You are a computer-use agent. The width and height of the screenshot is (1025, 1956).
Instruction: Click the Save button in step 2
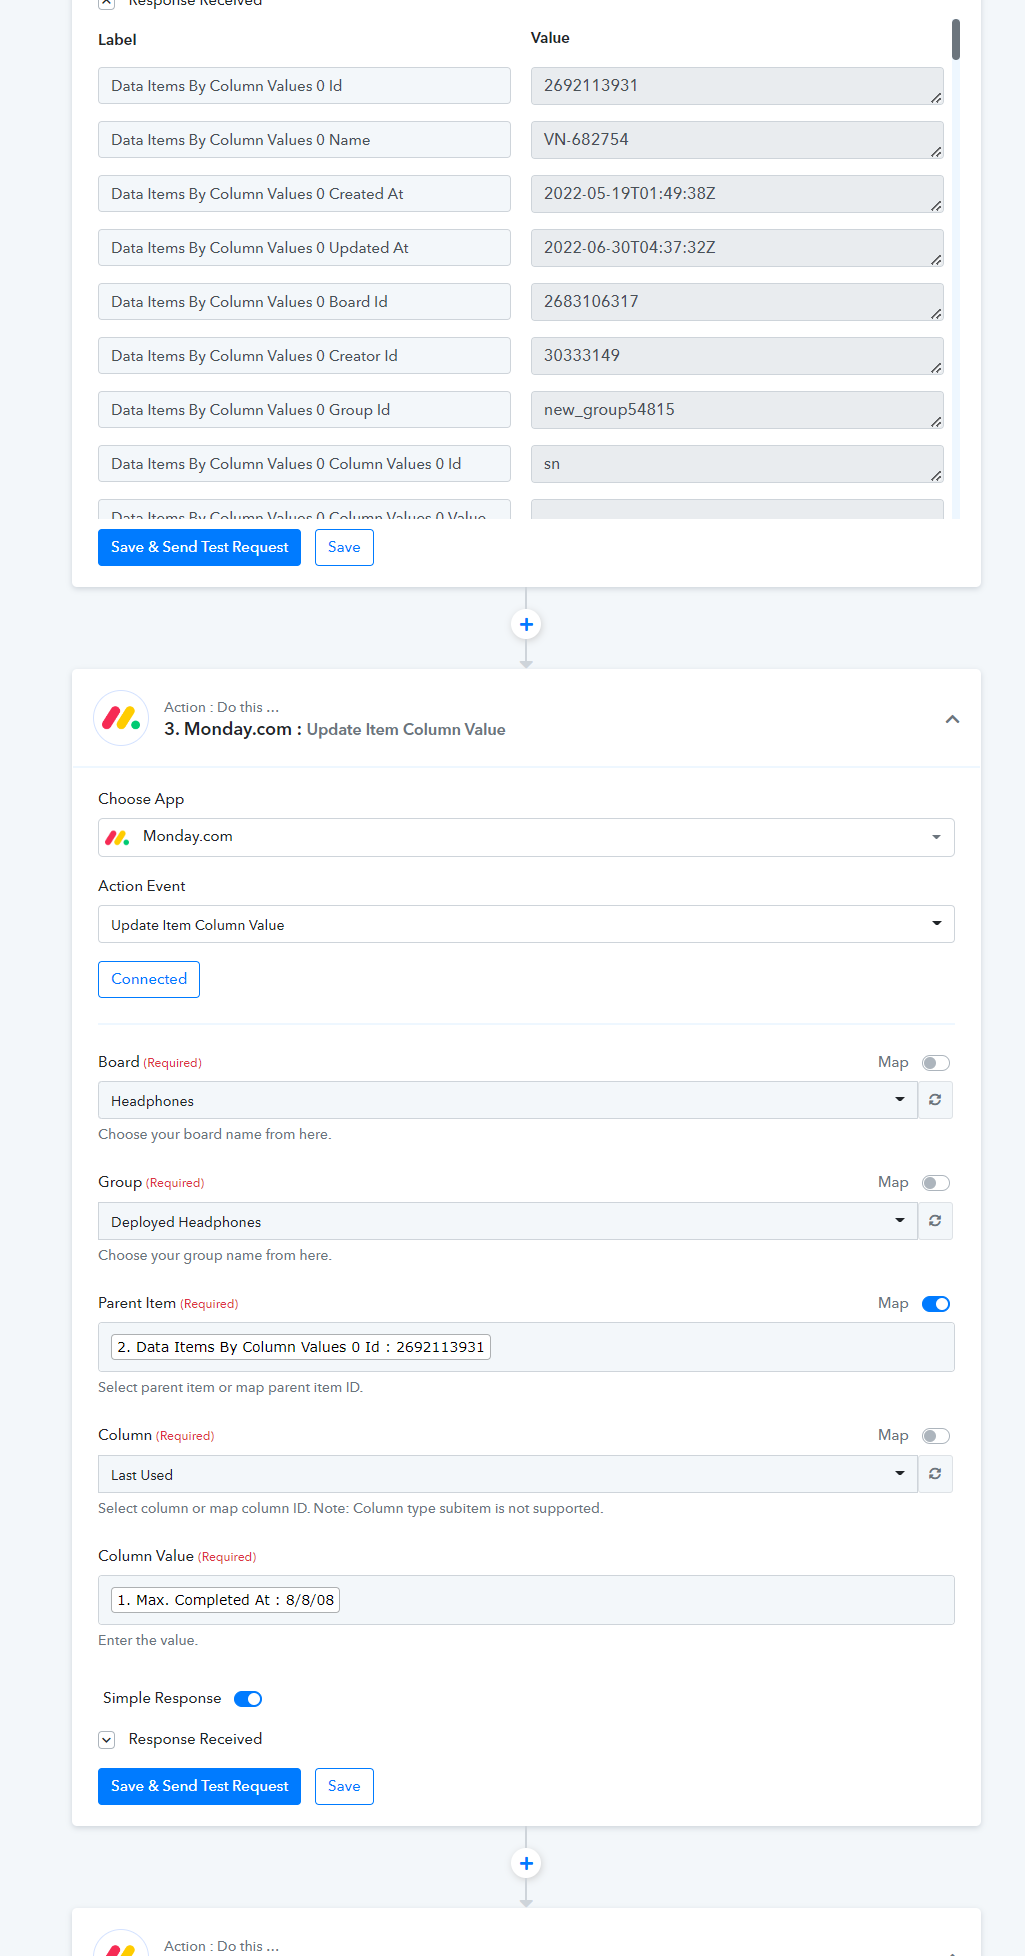click(344, 548)
